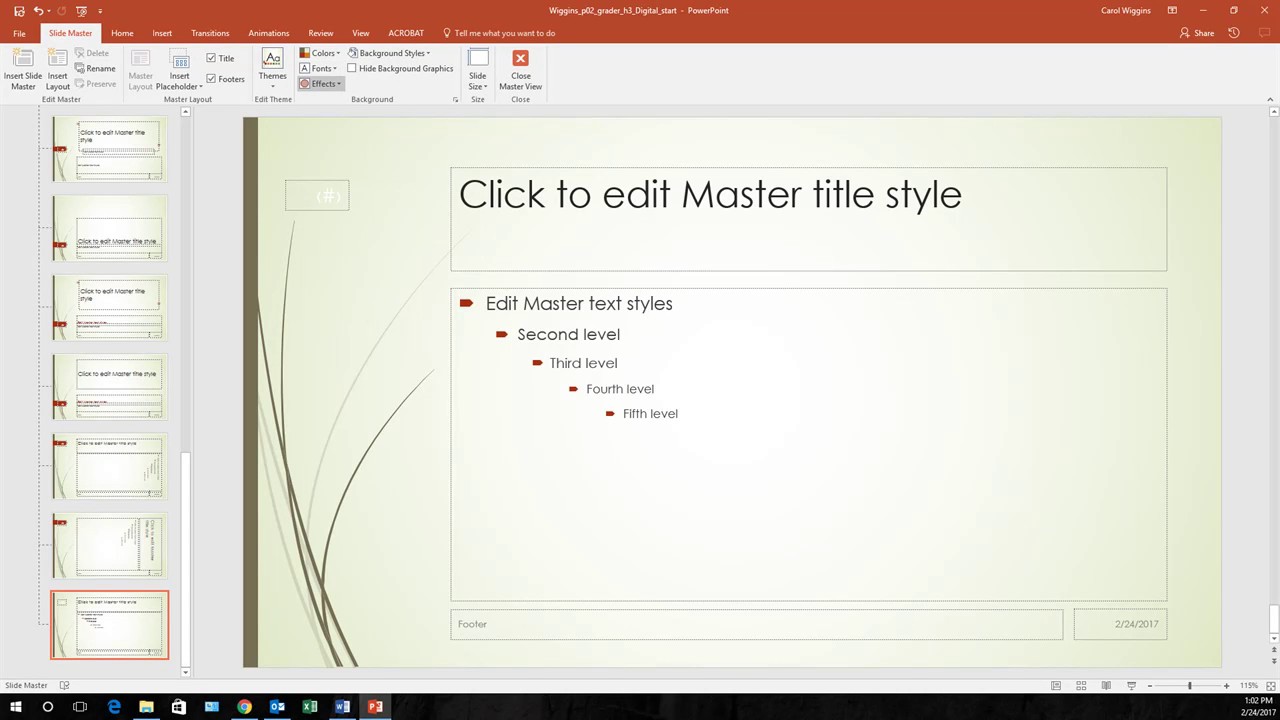Image resolution: width=1280 pixels, height=720 pixels.
Task: Open version history clock icon
Action: coord(1233,33)
